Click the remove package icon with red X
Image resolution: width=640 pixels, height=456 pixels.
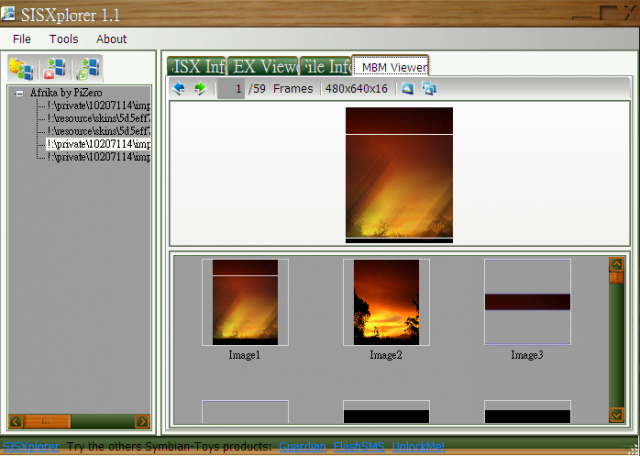pyautogui.click(x=55, y=69)
